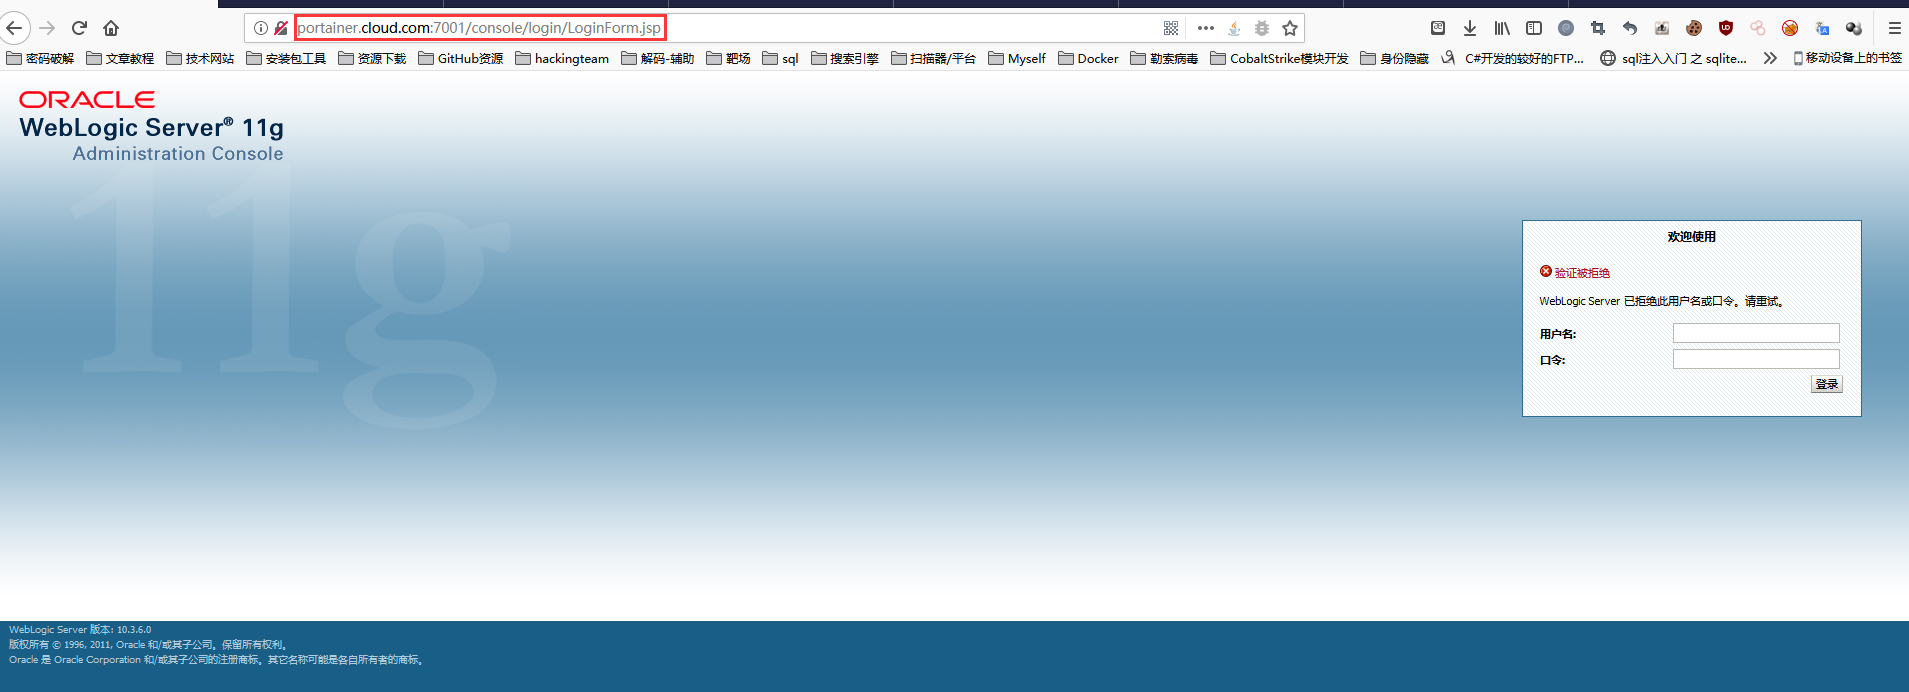Open the downloads panel
Viewport: 1909px width, 692px height.
(x=1470, y=28)
